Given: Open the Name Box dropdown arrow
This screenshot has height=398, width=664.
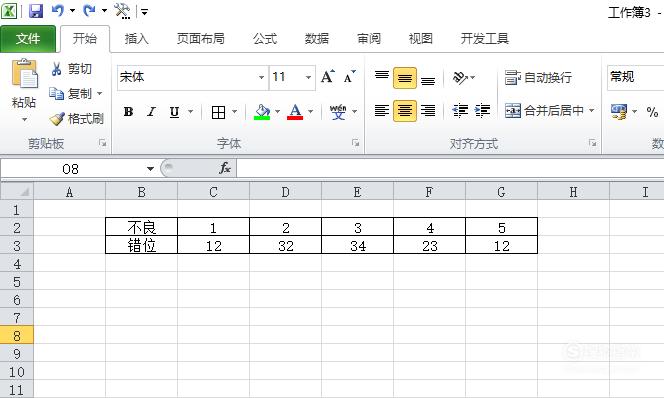Looking at the screenshot, I should click(x=150, y=169).
